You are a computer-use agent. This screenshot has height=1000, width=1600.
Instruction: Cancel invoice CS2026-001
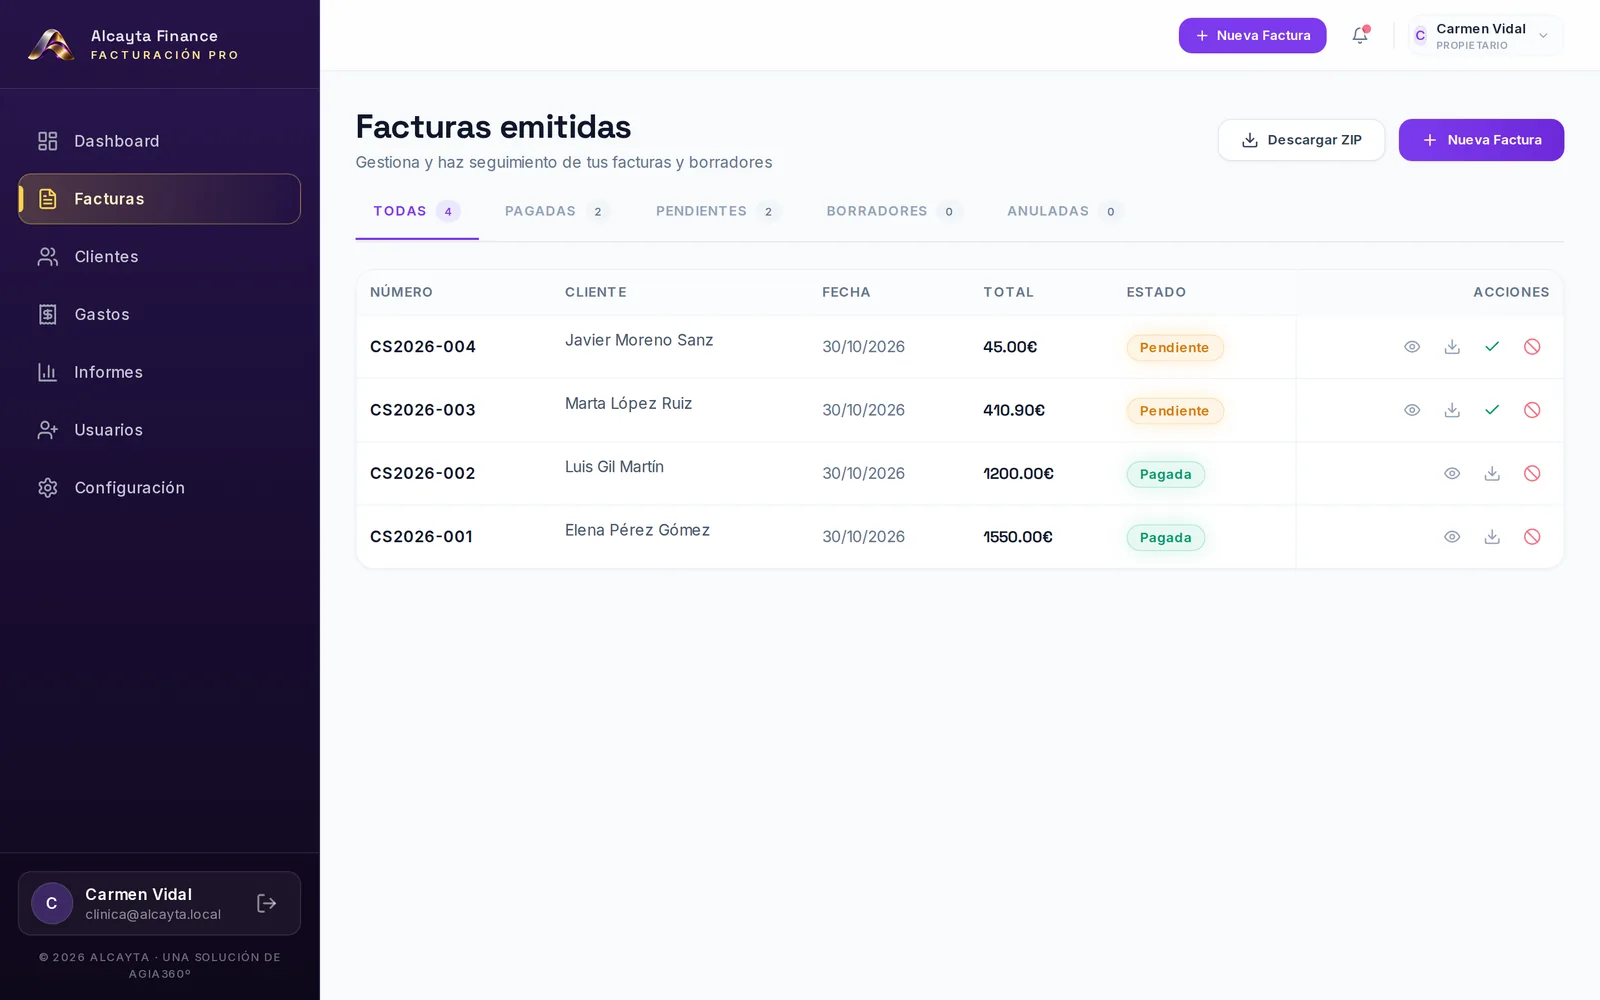pos(1532,537)
